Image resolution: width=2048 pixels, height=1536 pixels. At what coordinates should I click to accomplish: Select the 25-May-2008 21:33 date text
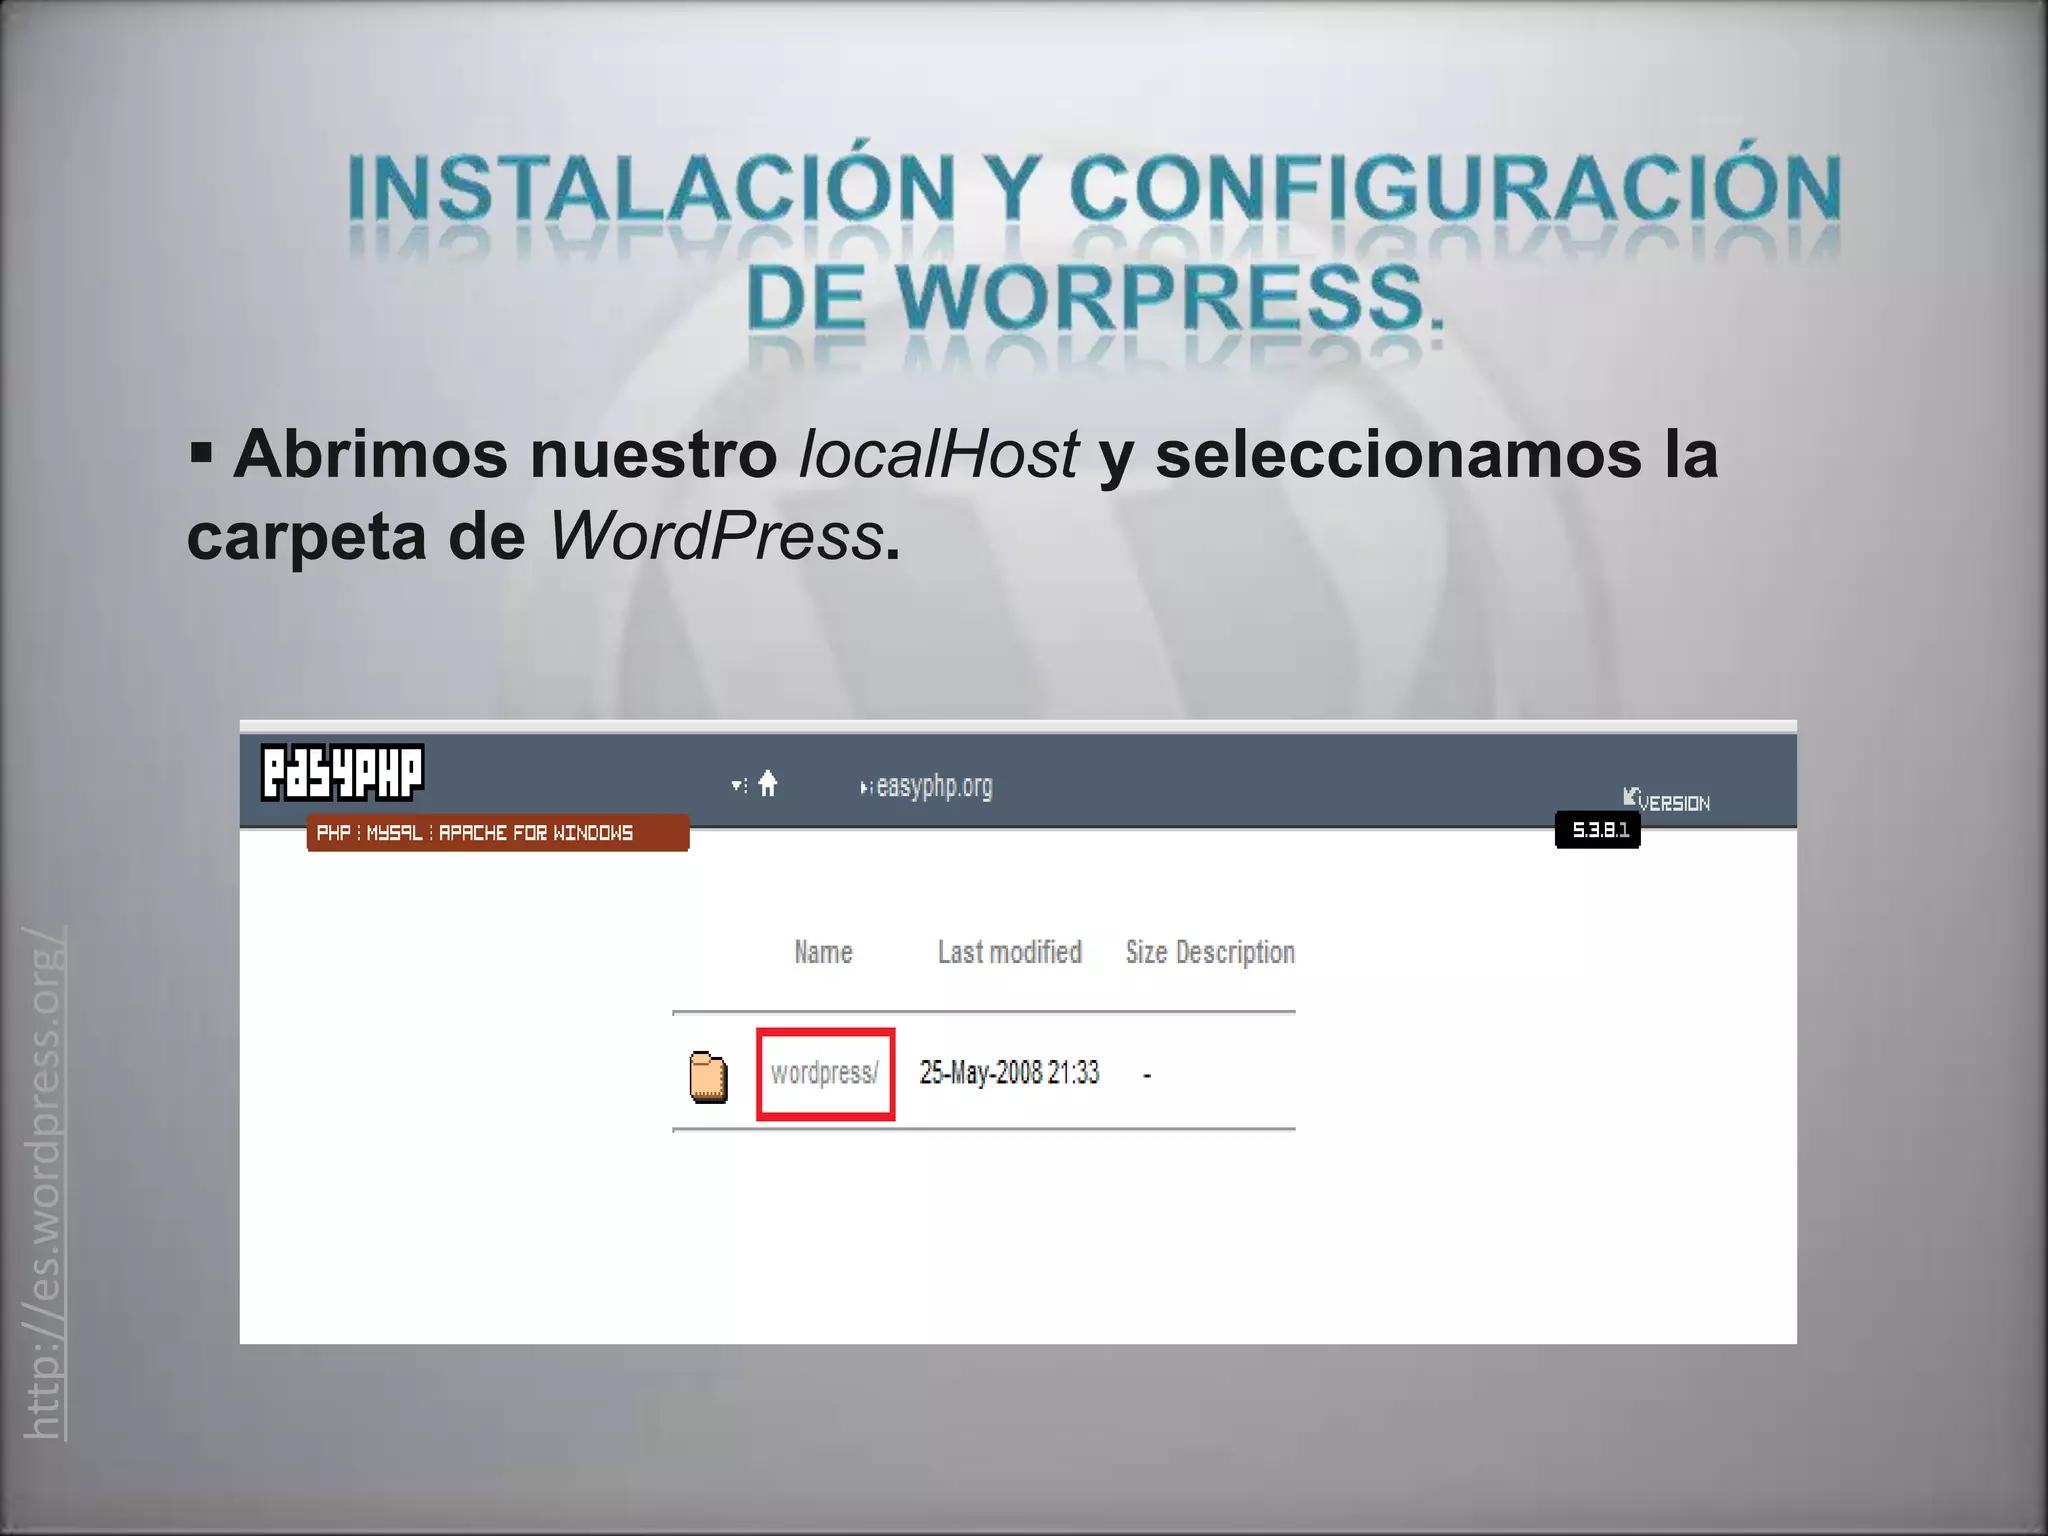tap(1009, 1073)
